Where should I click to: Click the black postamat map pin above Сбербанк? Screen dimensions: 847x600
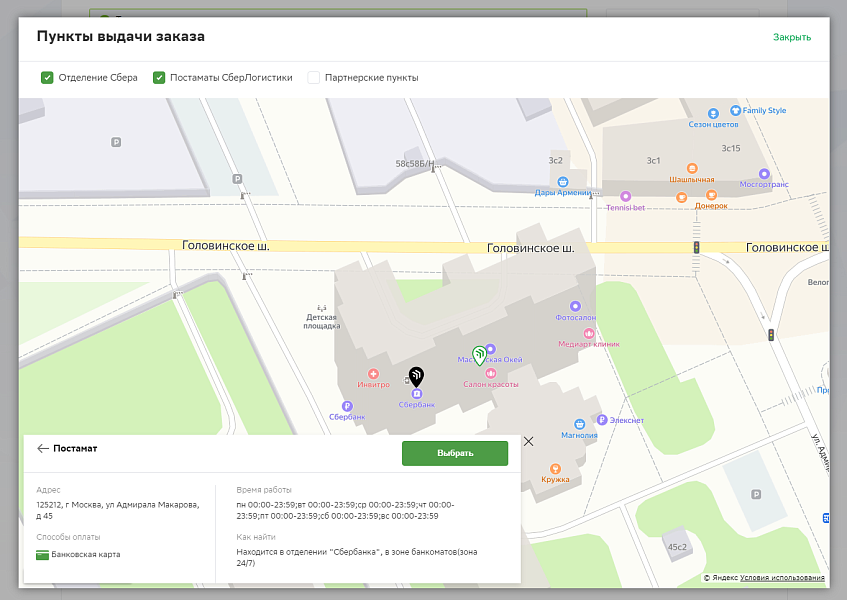pos(416,375)
